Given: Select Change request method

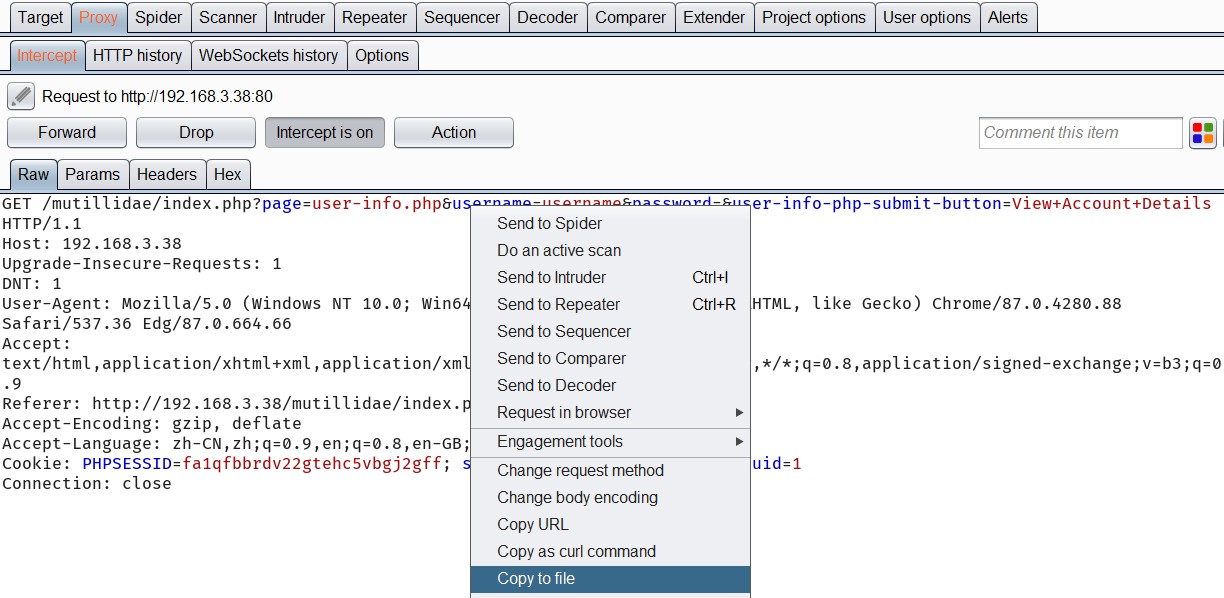Looking at the screenshot, I should coord(610,470).
